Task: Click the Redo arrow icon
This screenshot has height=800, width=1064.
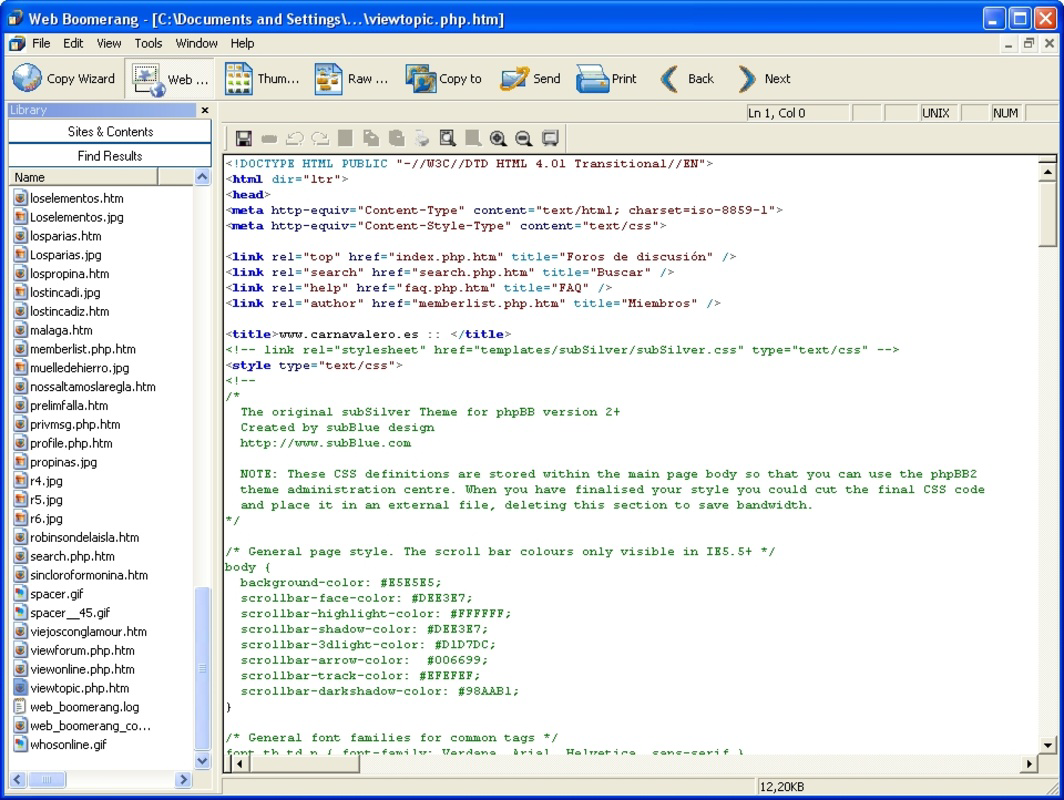Action: 320,138
